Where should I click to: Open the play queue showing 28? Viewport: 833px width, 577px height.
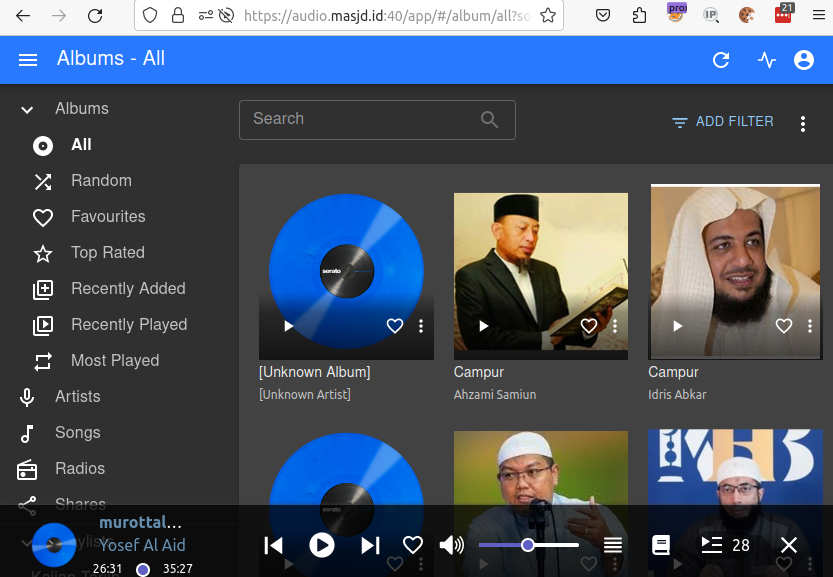click(x=725, y=545)
